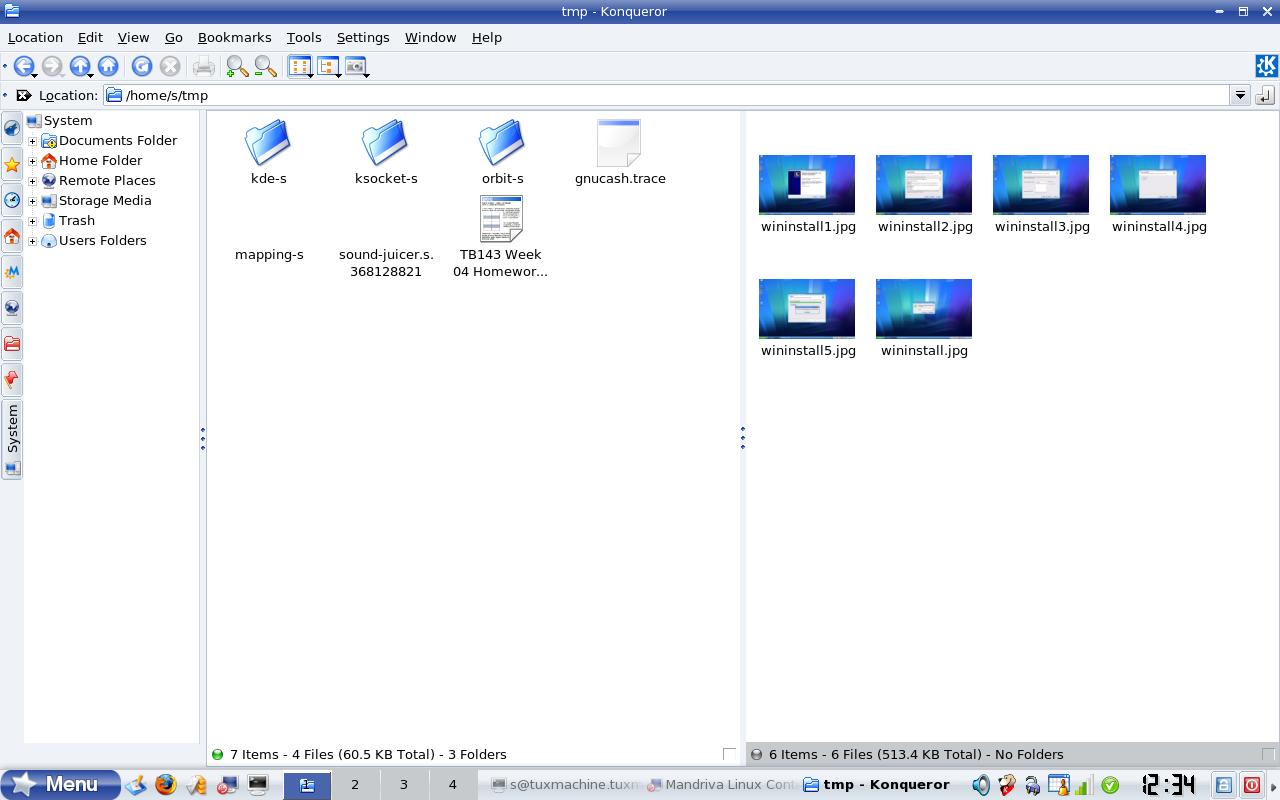
Task: Zoom out with the magnifier-minus icon
Action: click(265, 66)
